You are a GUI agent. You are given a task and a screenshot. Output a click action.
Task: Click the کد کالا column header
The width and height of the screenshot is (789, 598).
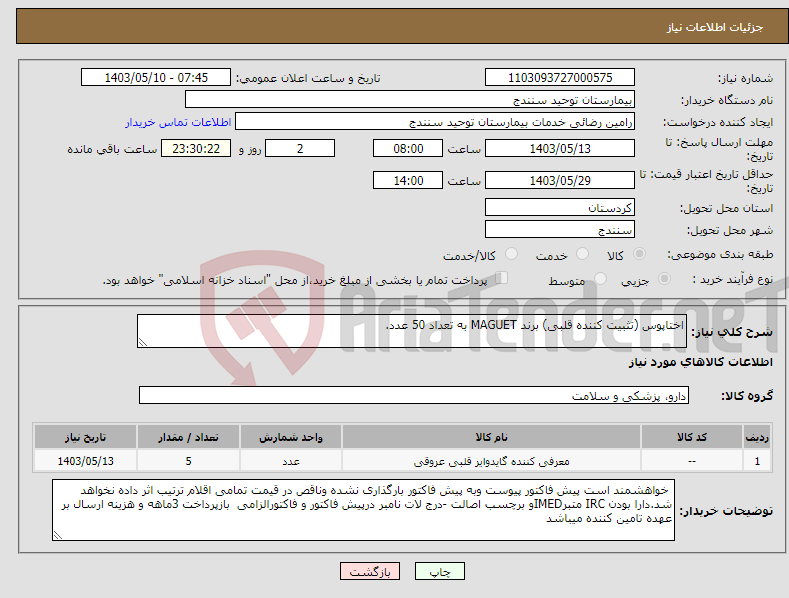[x=692, y=437]
